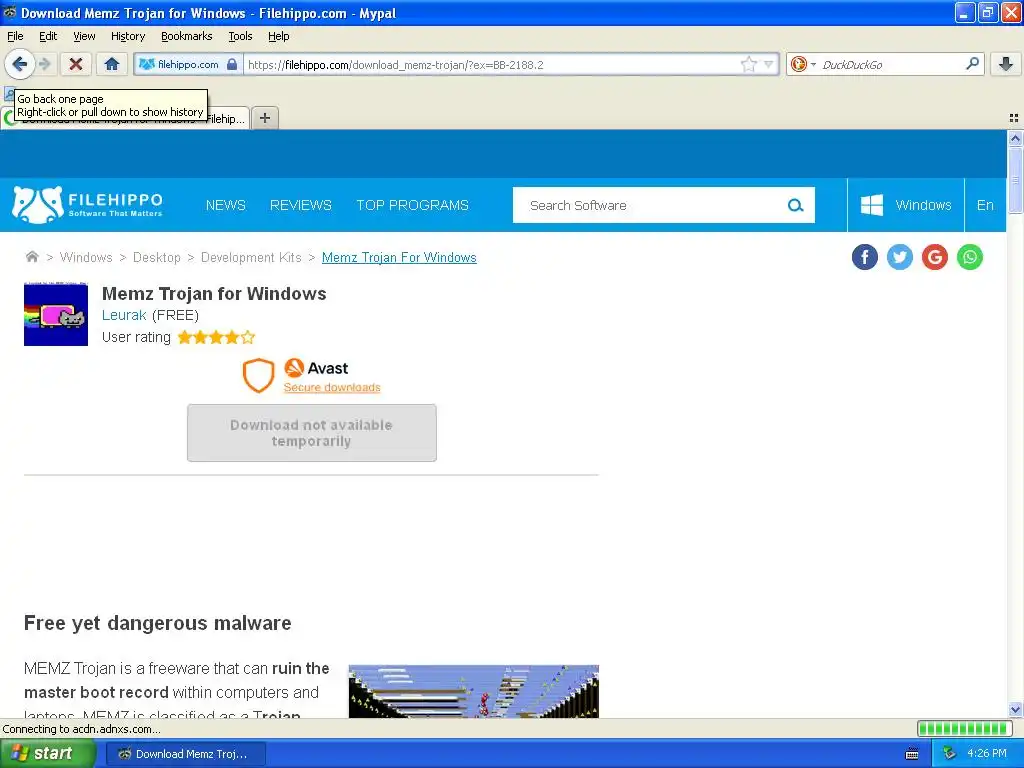Open the Tools menu

(240, 36)
